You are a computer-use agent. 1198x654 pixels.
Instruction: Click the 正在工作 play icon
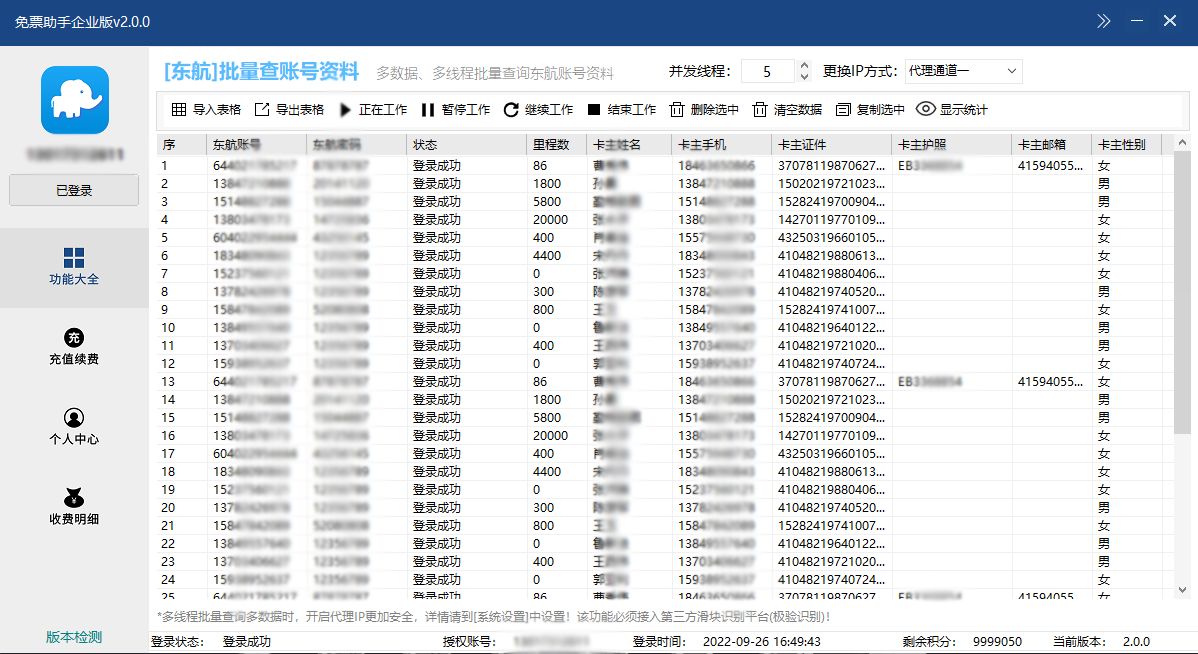pos(345,110)
